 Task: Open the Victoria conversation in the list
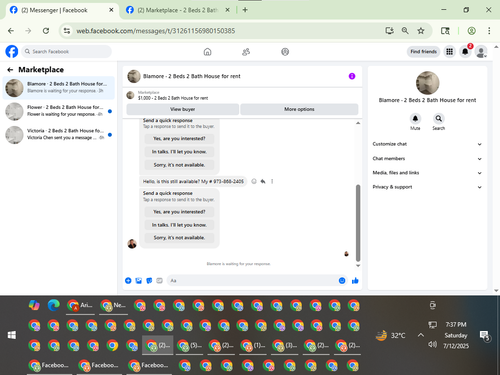coord(59,135)
